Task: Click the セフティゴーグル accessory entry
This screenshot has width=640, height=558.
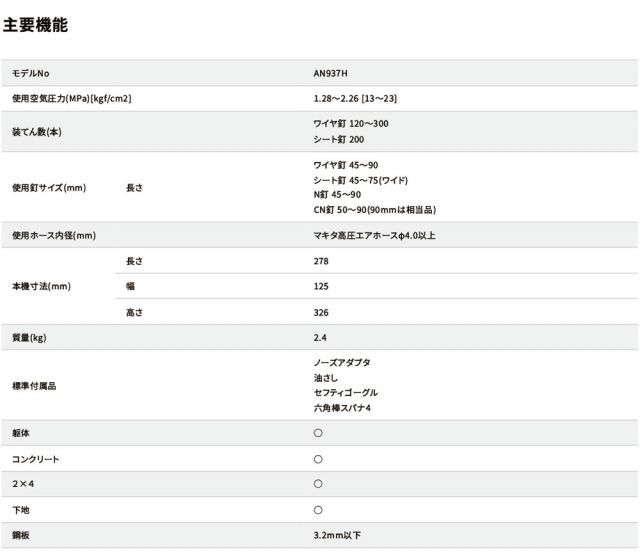Action: pos(346,393)
